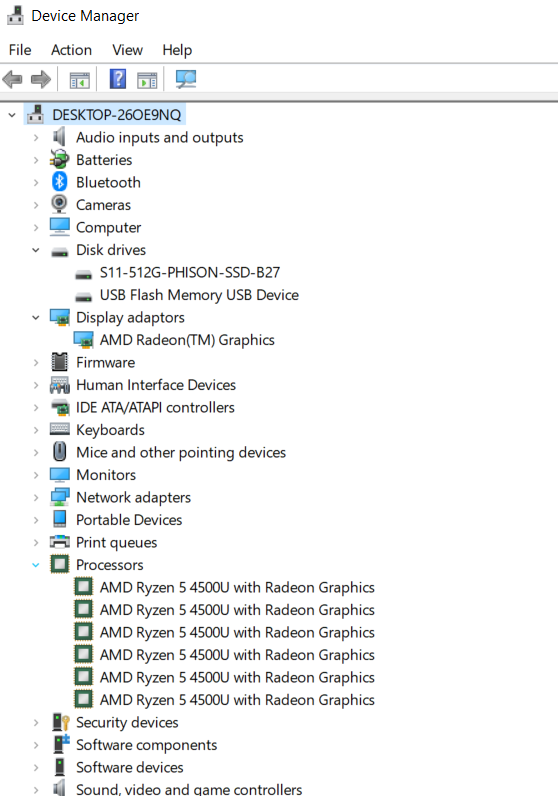Select AMD Radeon(TM) Graphics device

(x=187, y=340)
